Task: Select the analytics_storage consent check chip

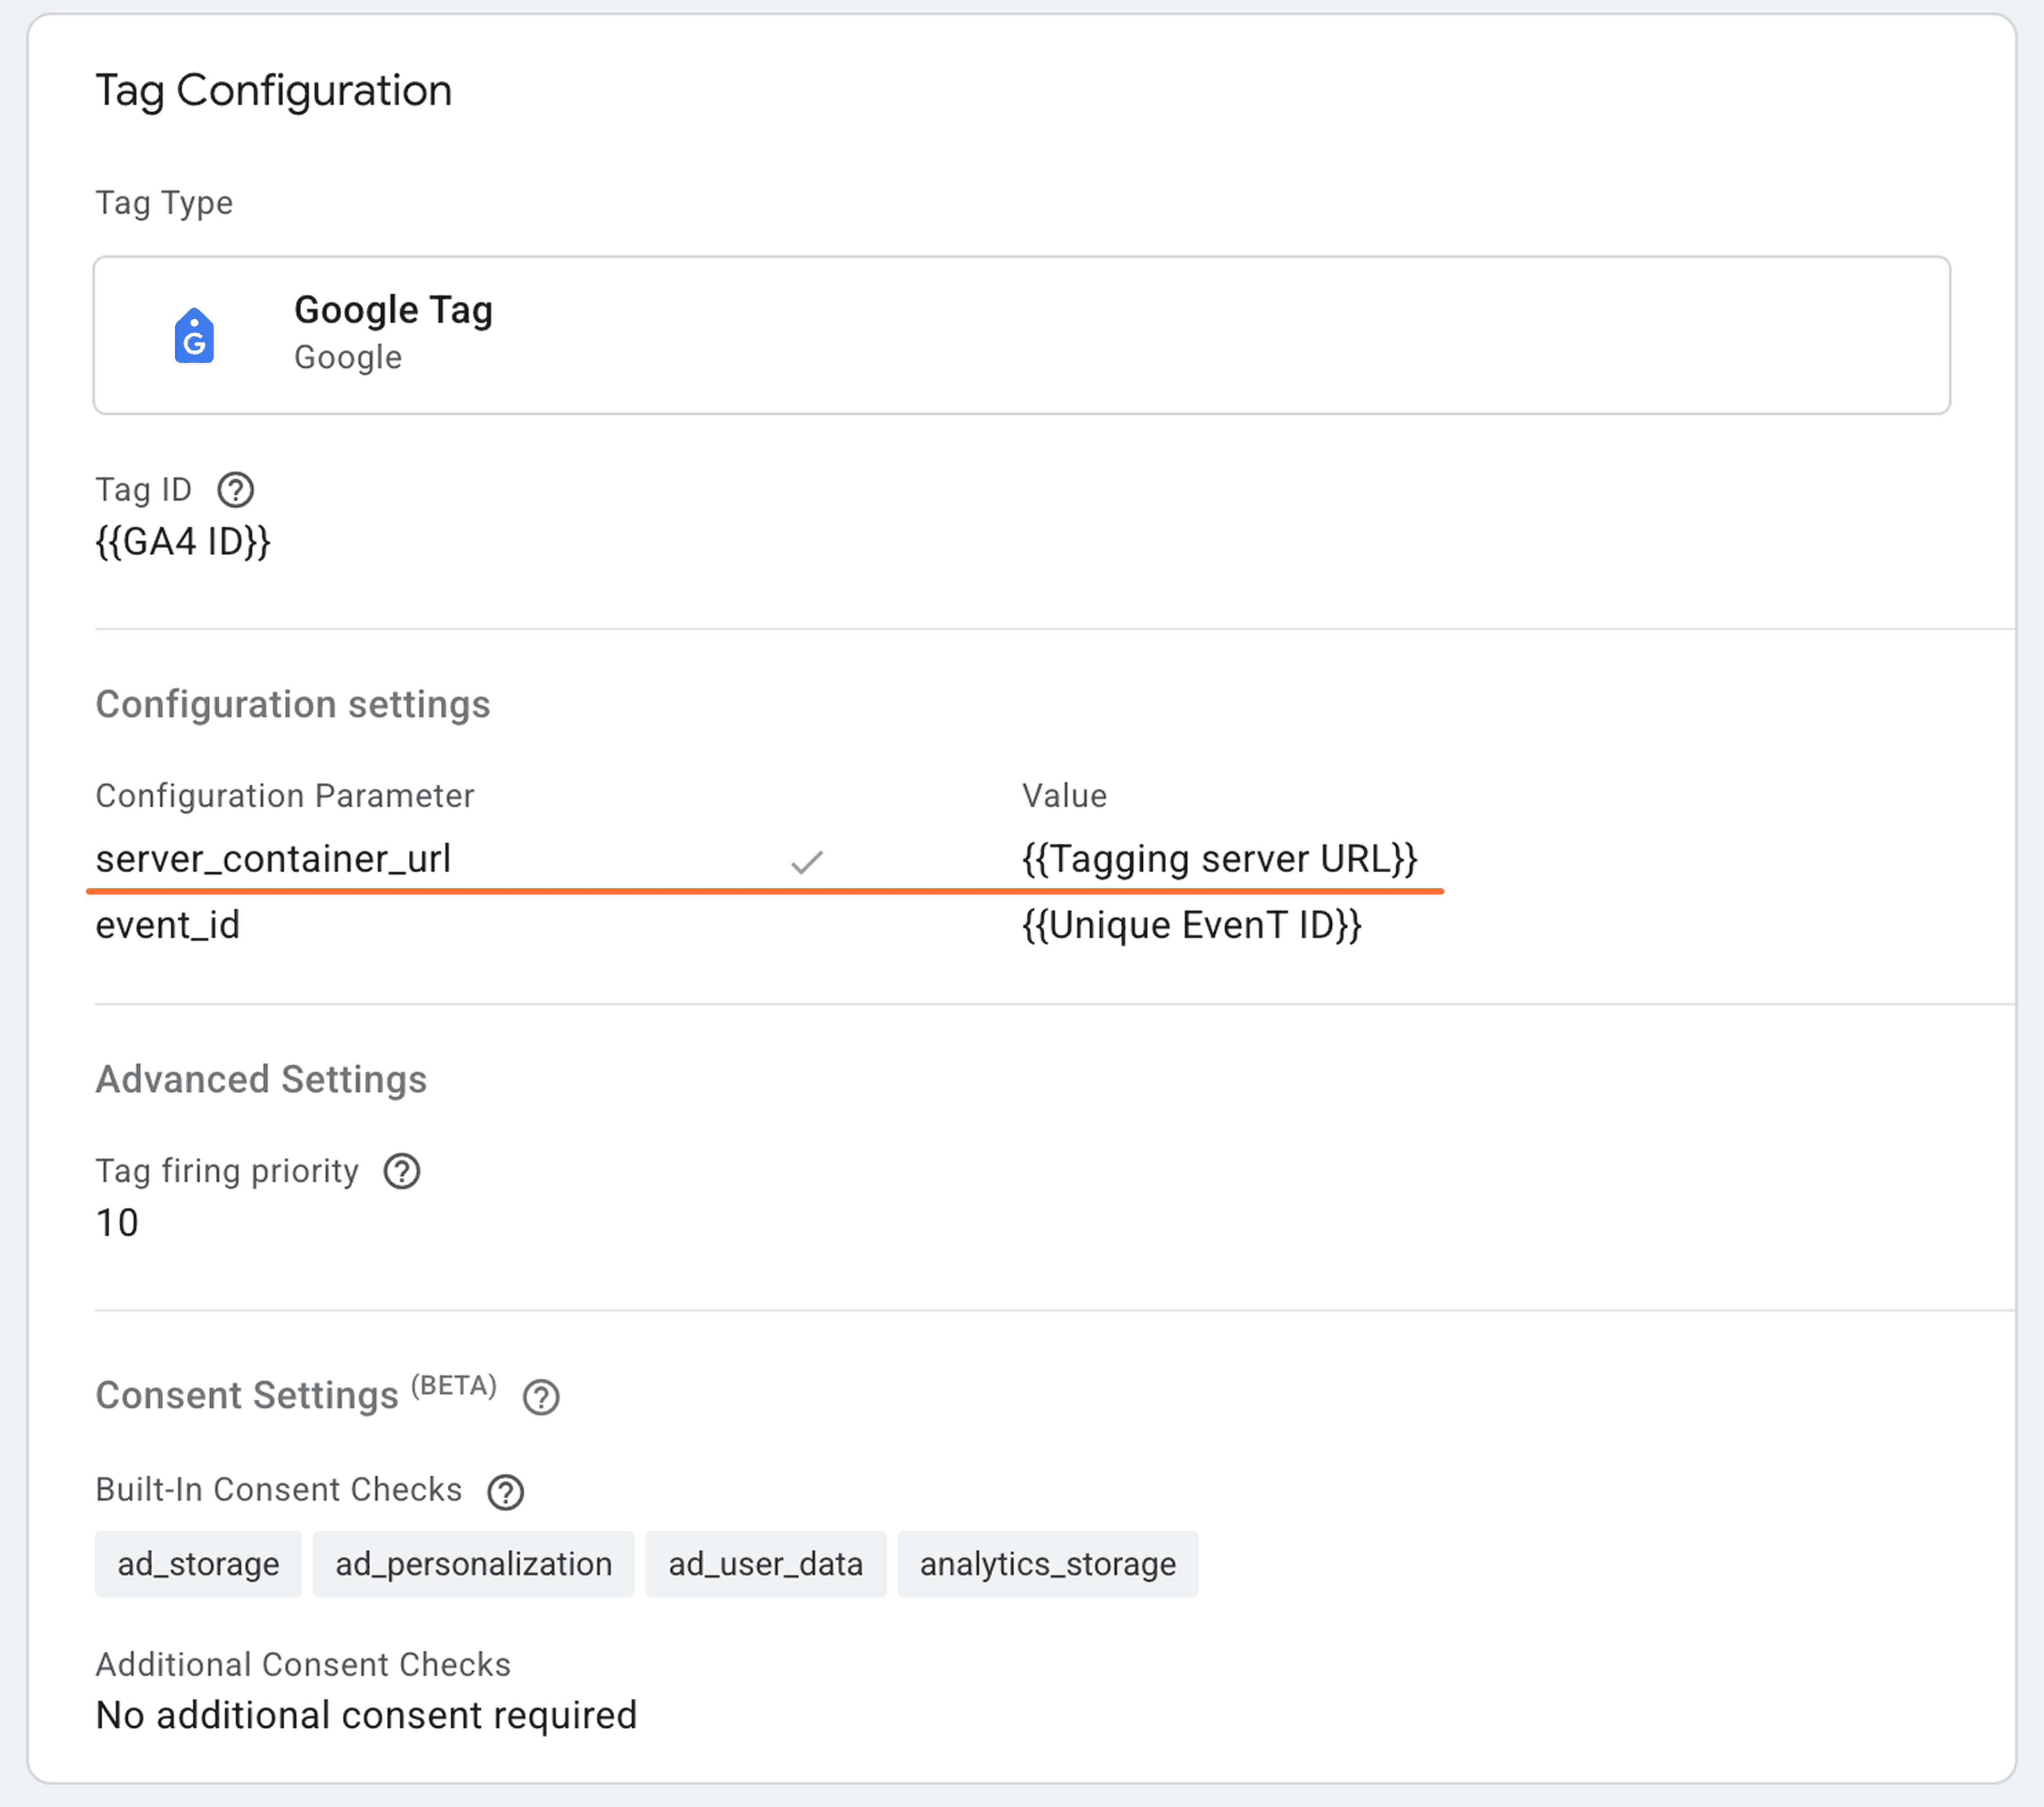Action: pos(1047,1564)
